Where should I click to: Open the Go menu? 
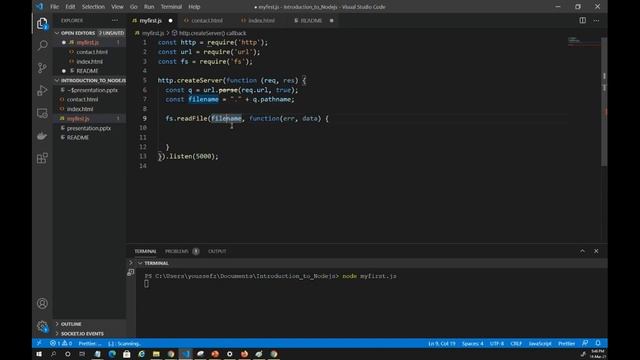[133, 7]
